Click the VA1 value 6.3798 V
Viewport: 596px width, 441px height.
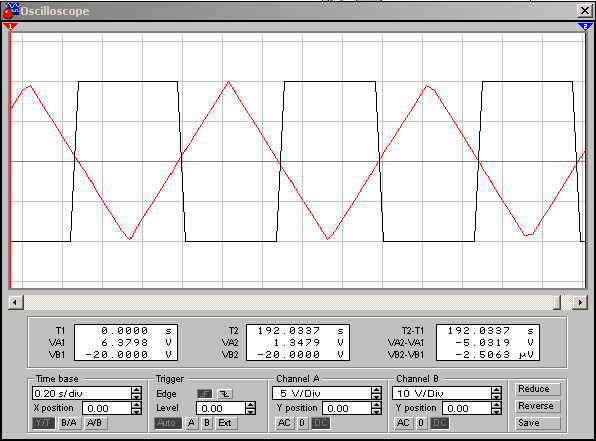tap(136, 343)
